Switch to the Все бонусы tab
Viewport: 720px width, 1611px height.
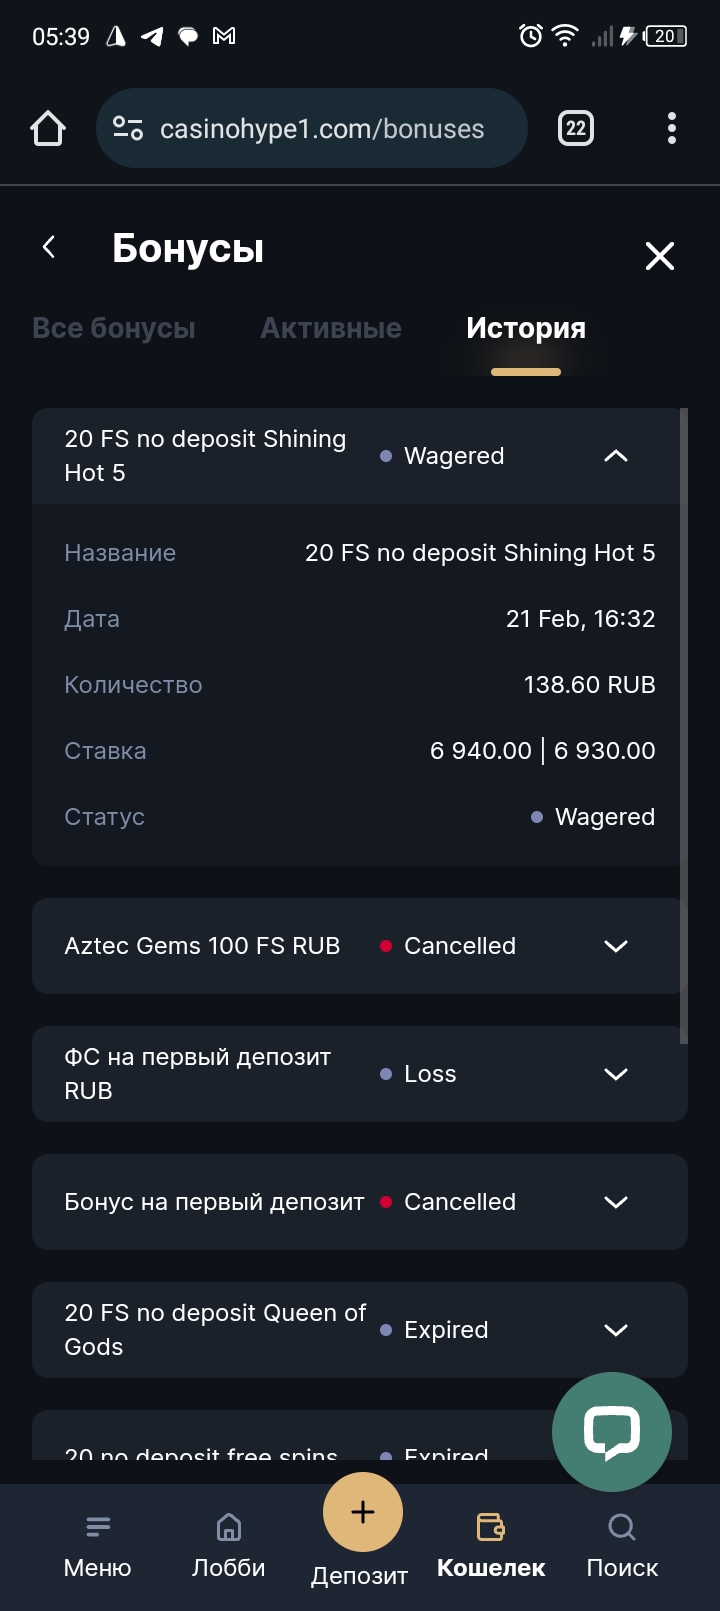(x=114, y=328)
